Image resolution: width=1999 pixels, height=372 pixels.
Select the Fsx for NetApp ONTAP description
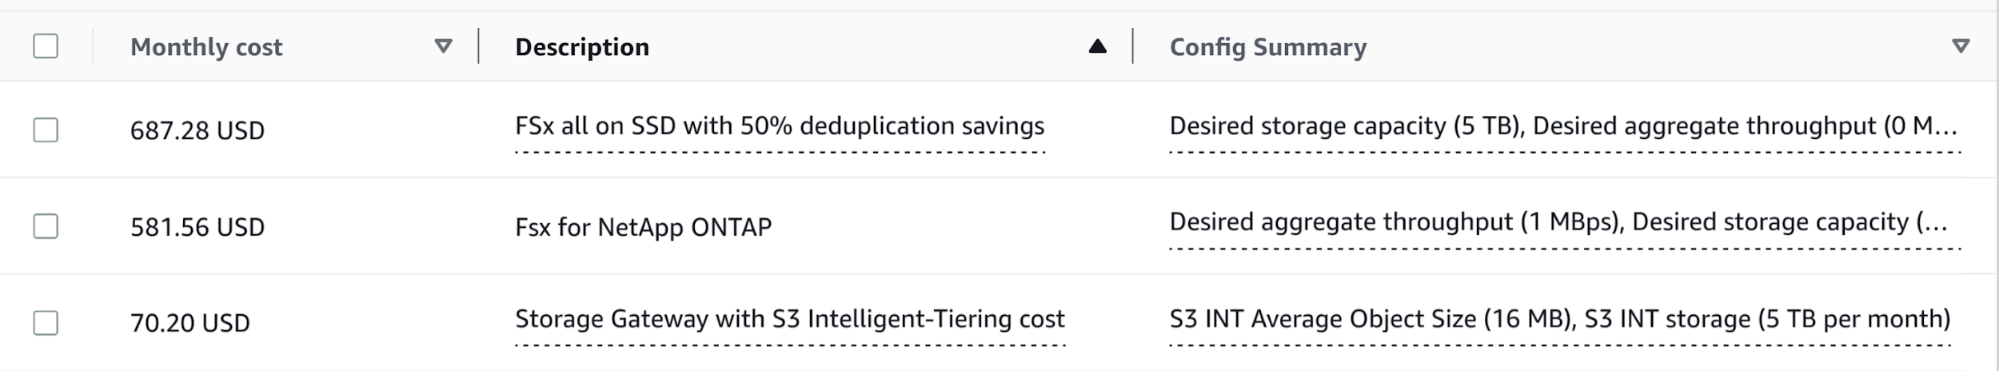(643, 227)
